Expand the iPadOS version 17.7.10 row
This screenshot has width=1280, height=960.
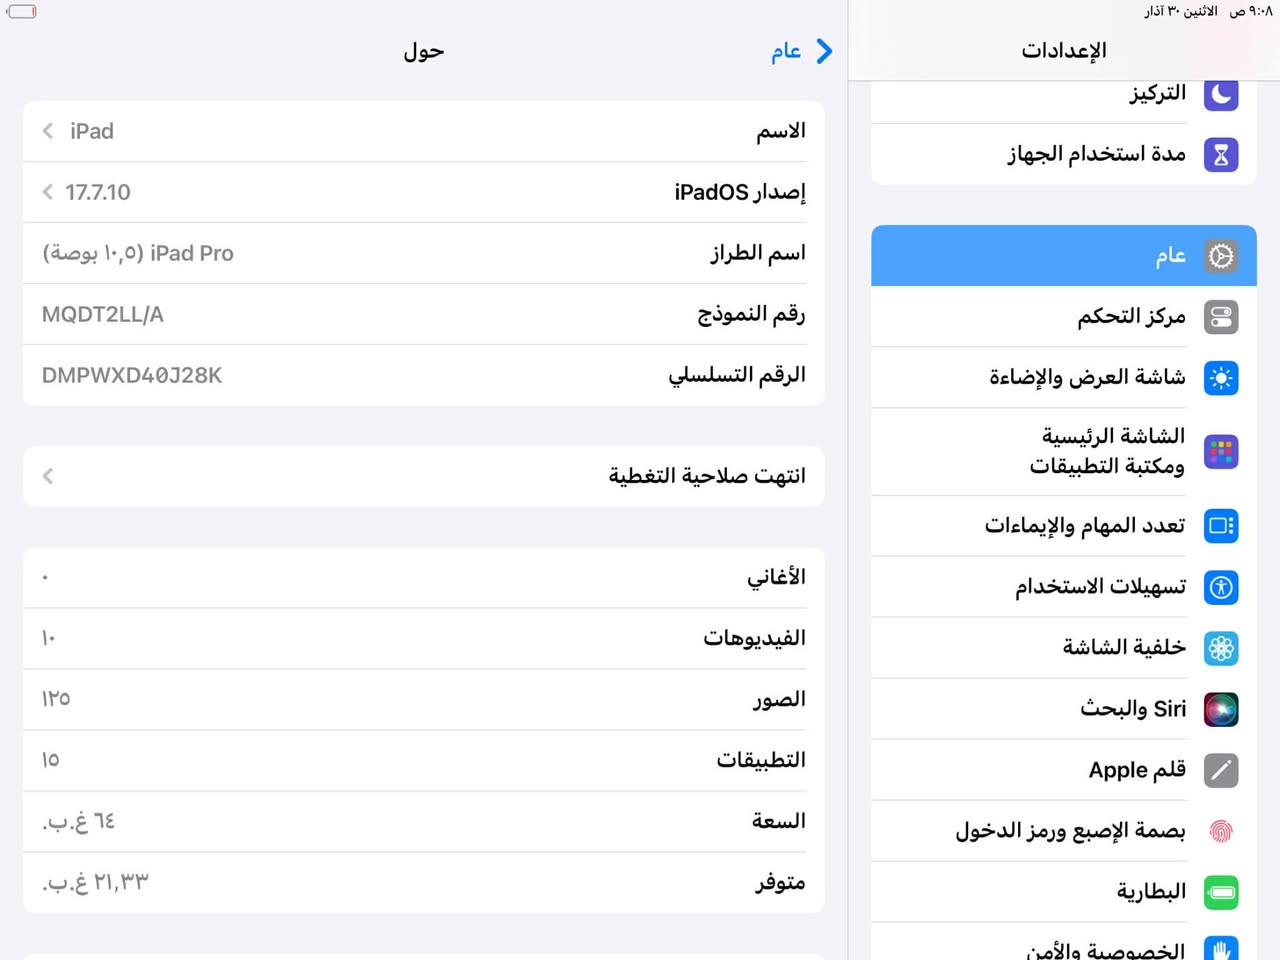coord(420,192)
